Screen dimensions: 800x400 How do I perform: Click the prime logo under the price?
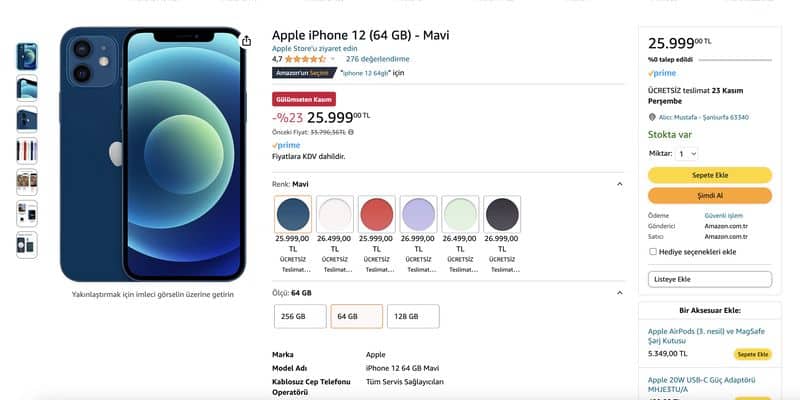pyautogui.click(x=286, y=145)
